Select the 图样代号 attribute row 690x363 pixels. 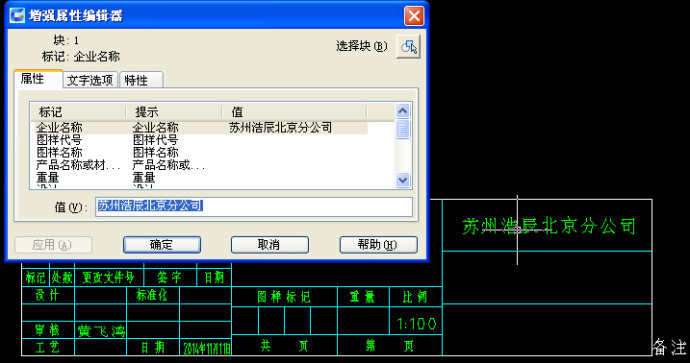point(201,140)
